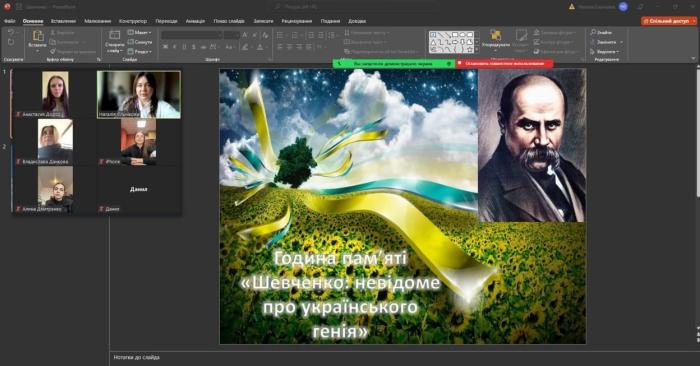Viewport: 700px width, 366px height.
Task: Click the warning triangle in the title bar
Action: coord(572,7)
